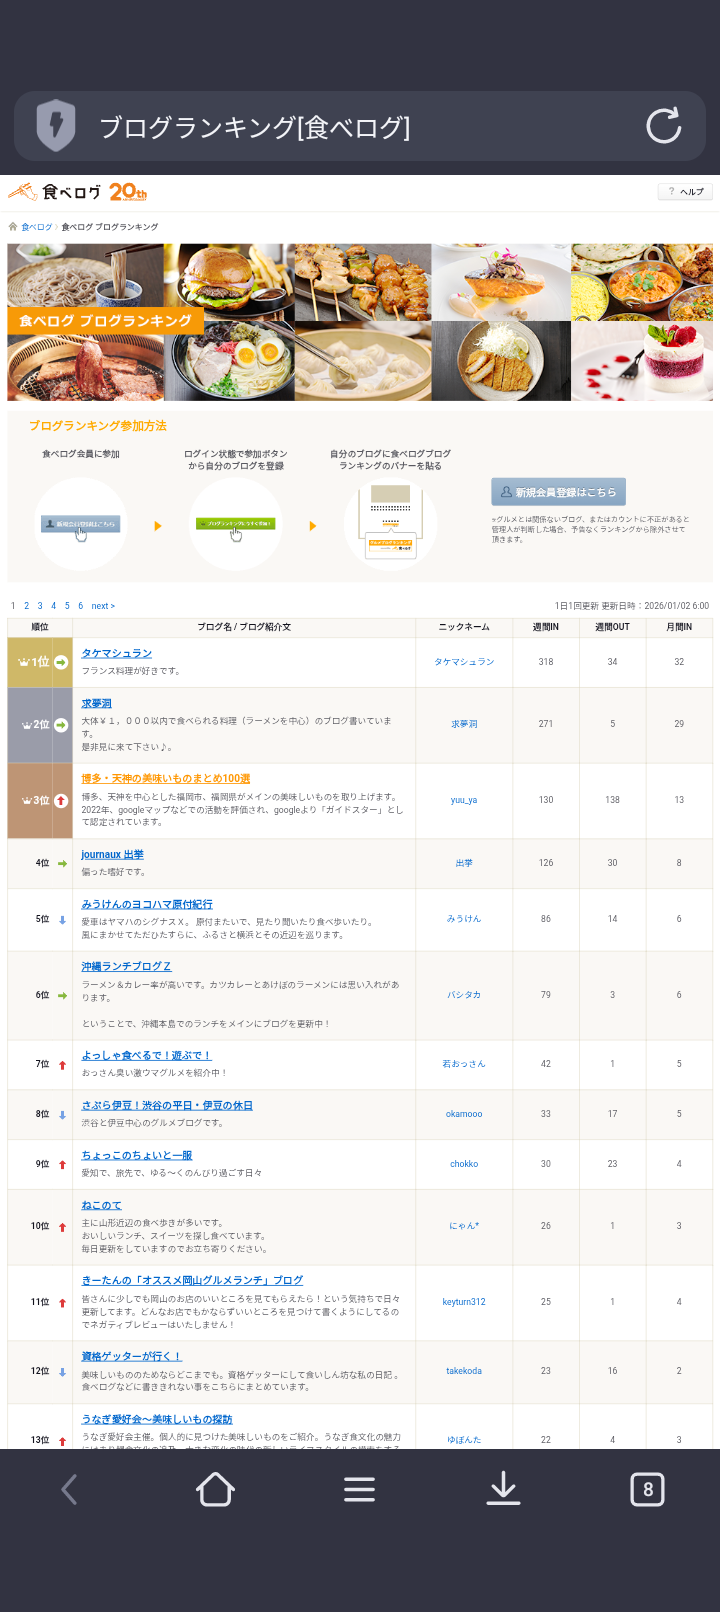The width and height of the screenshot is (720, 1612).
Task: Click the green trend arrow on the 4位 row
Action: 62,863
